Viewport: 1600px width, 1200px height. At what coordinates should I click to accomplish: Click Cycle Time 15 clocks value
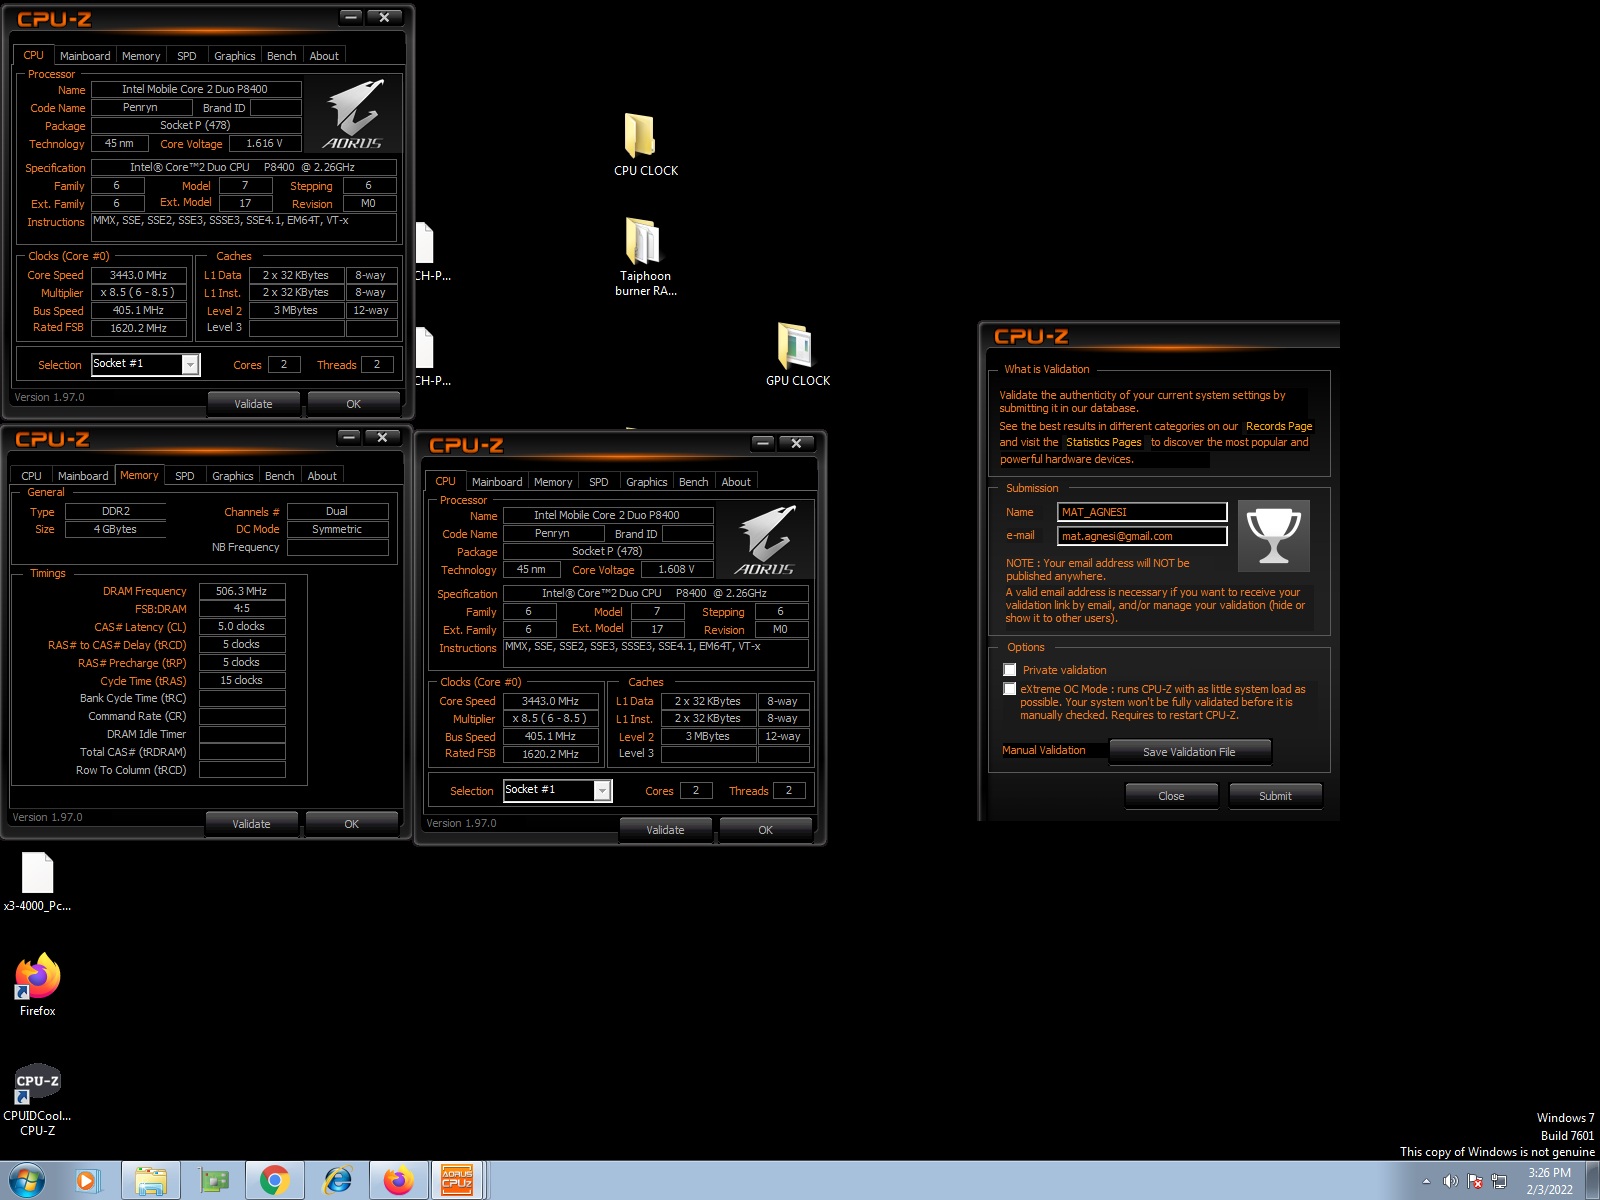click(242, 680)
